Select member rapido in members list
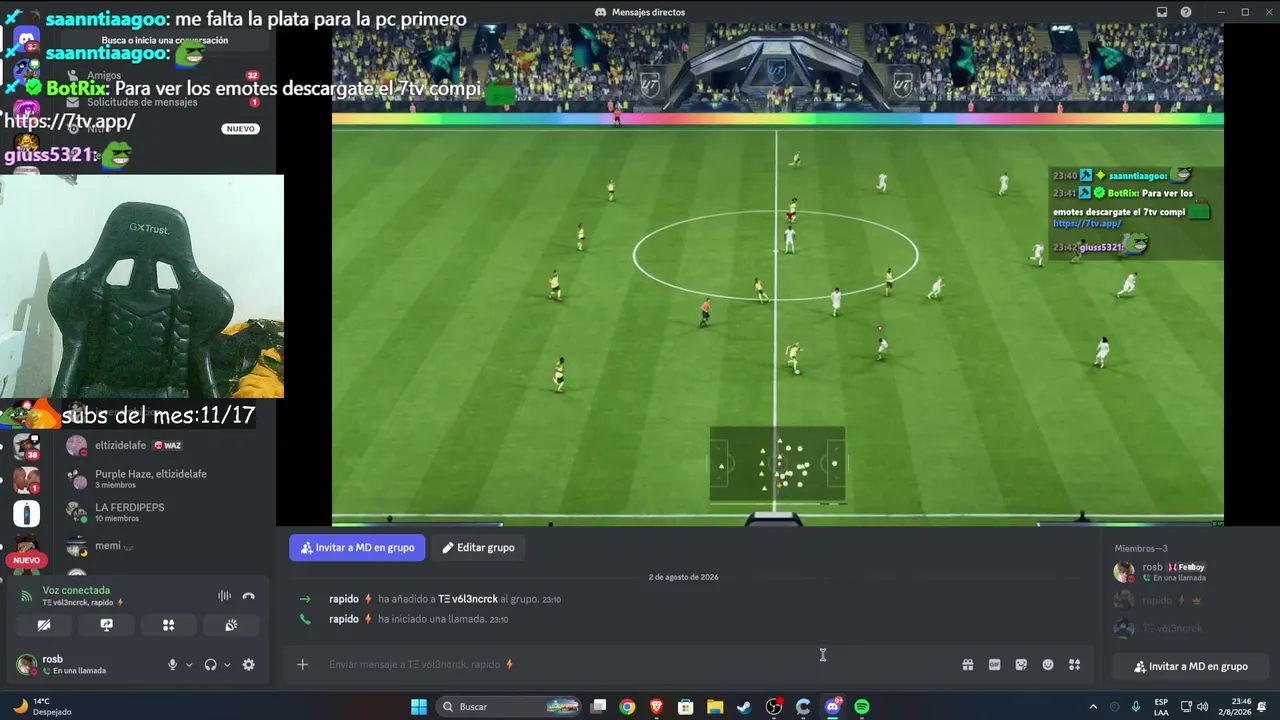Image resolution: width=1280 pixels, height=720 pixels. [1190, 600]
